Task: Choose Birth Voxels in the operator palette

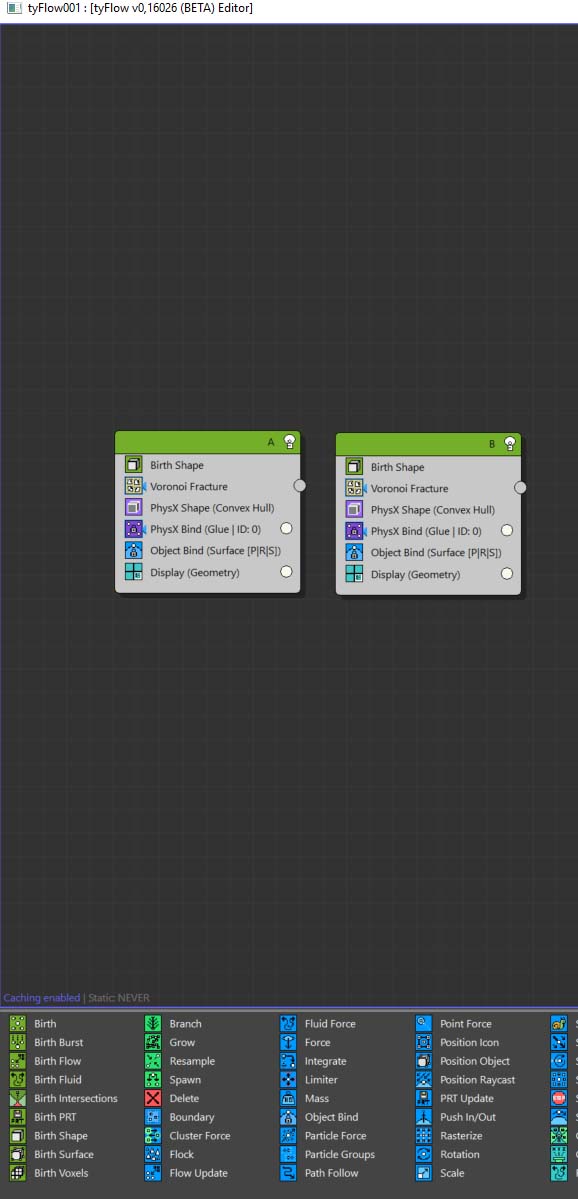Action: click(49, 1173)
